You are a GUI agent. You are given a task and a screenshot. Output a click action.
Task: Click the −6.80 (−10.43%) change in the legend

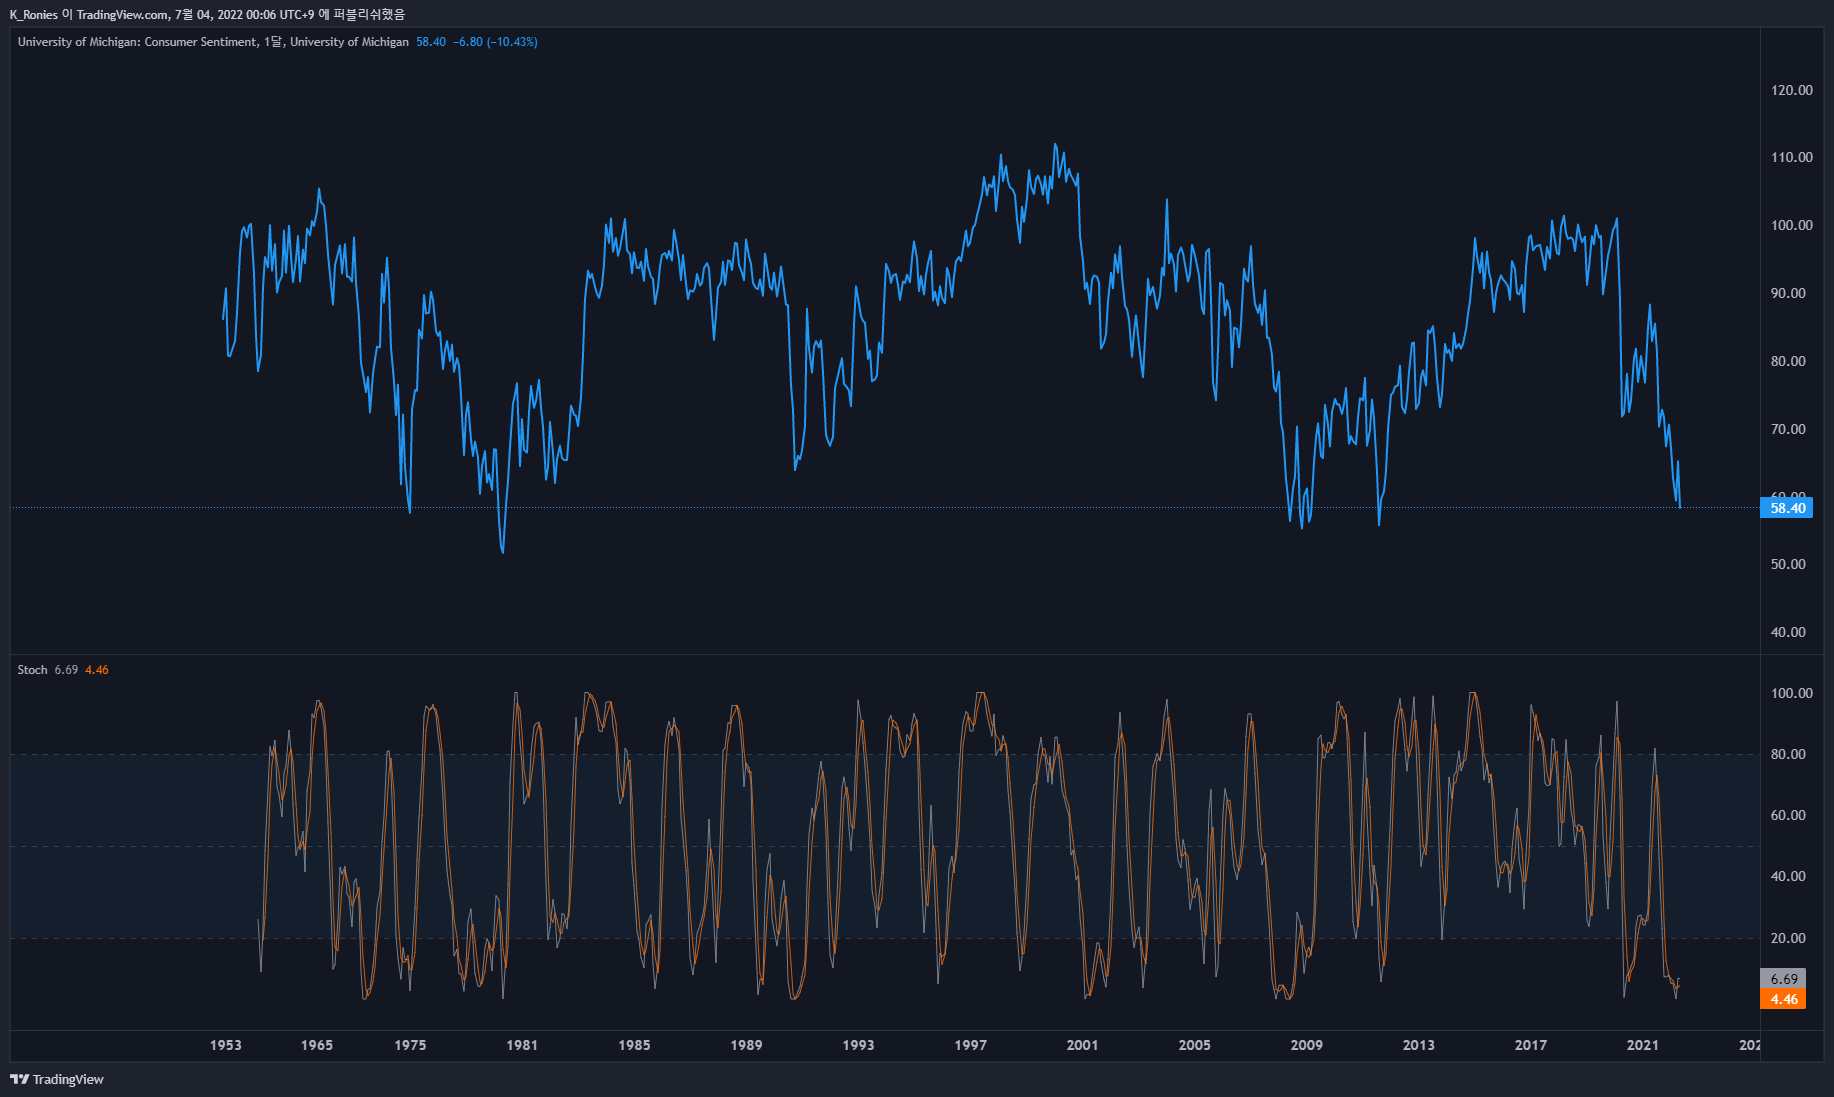click(x=495, y=42)
